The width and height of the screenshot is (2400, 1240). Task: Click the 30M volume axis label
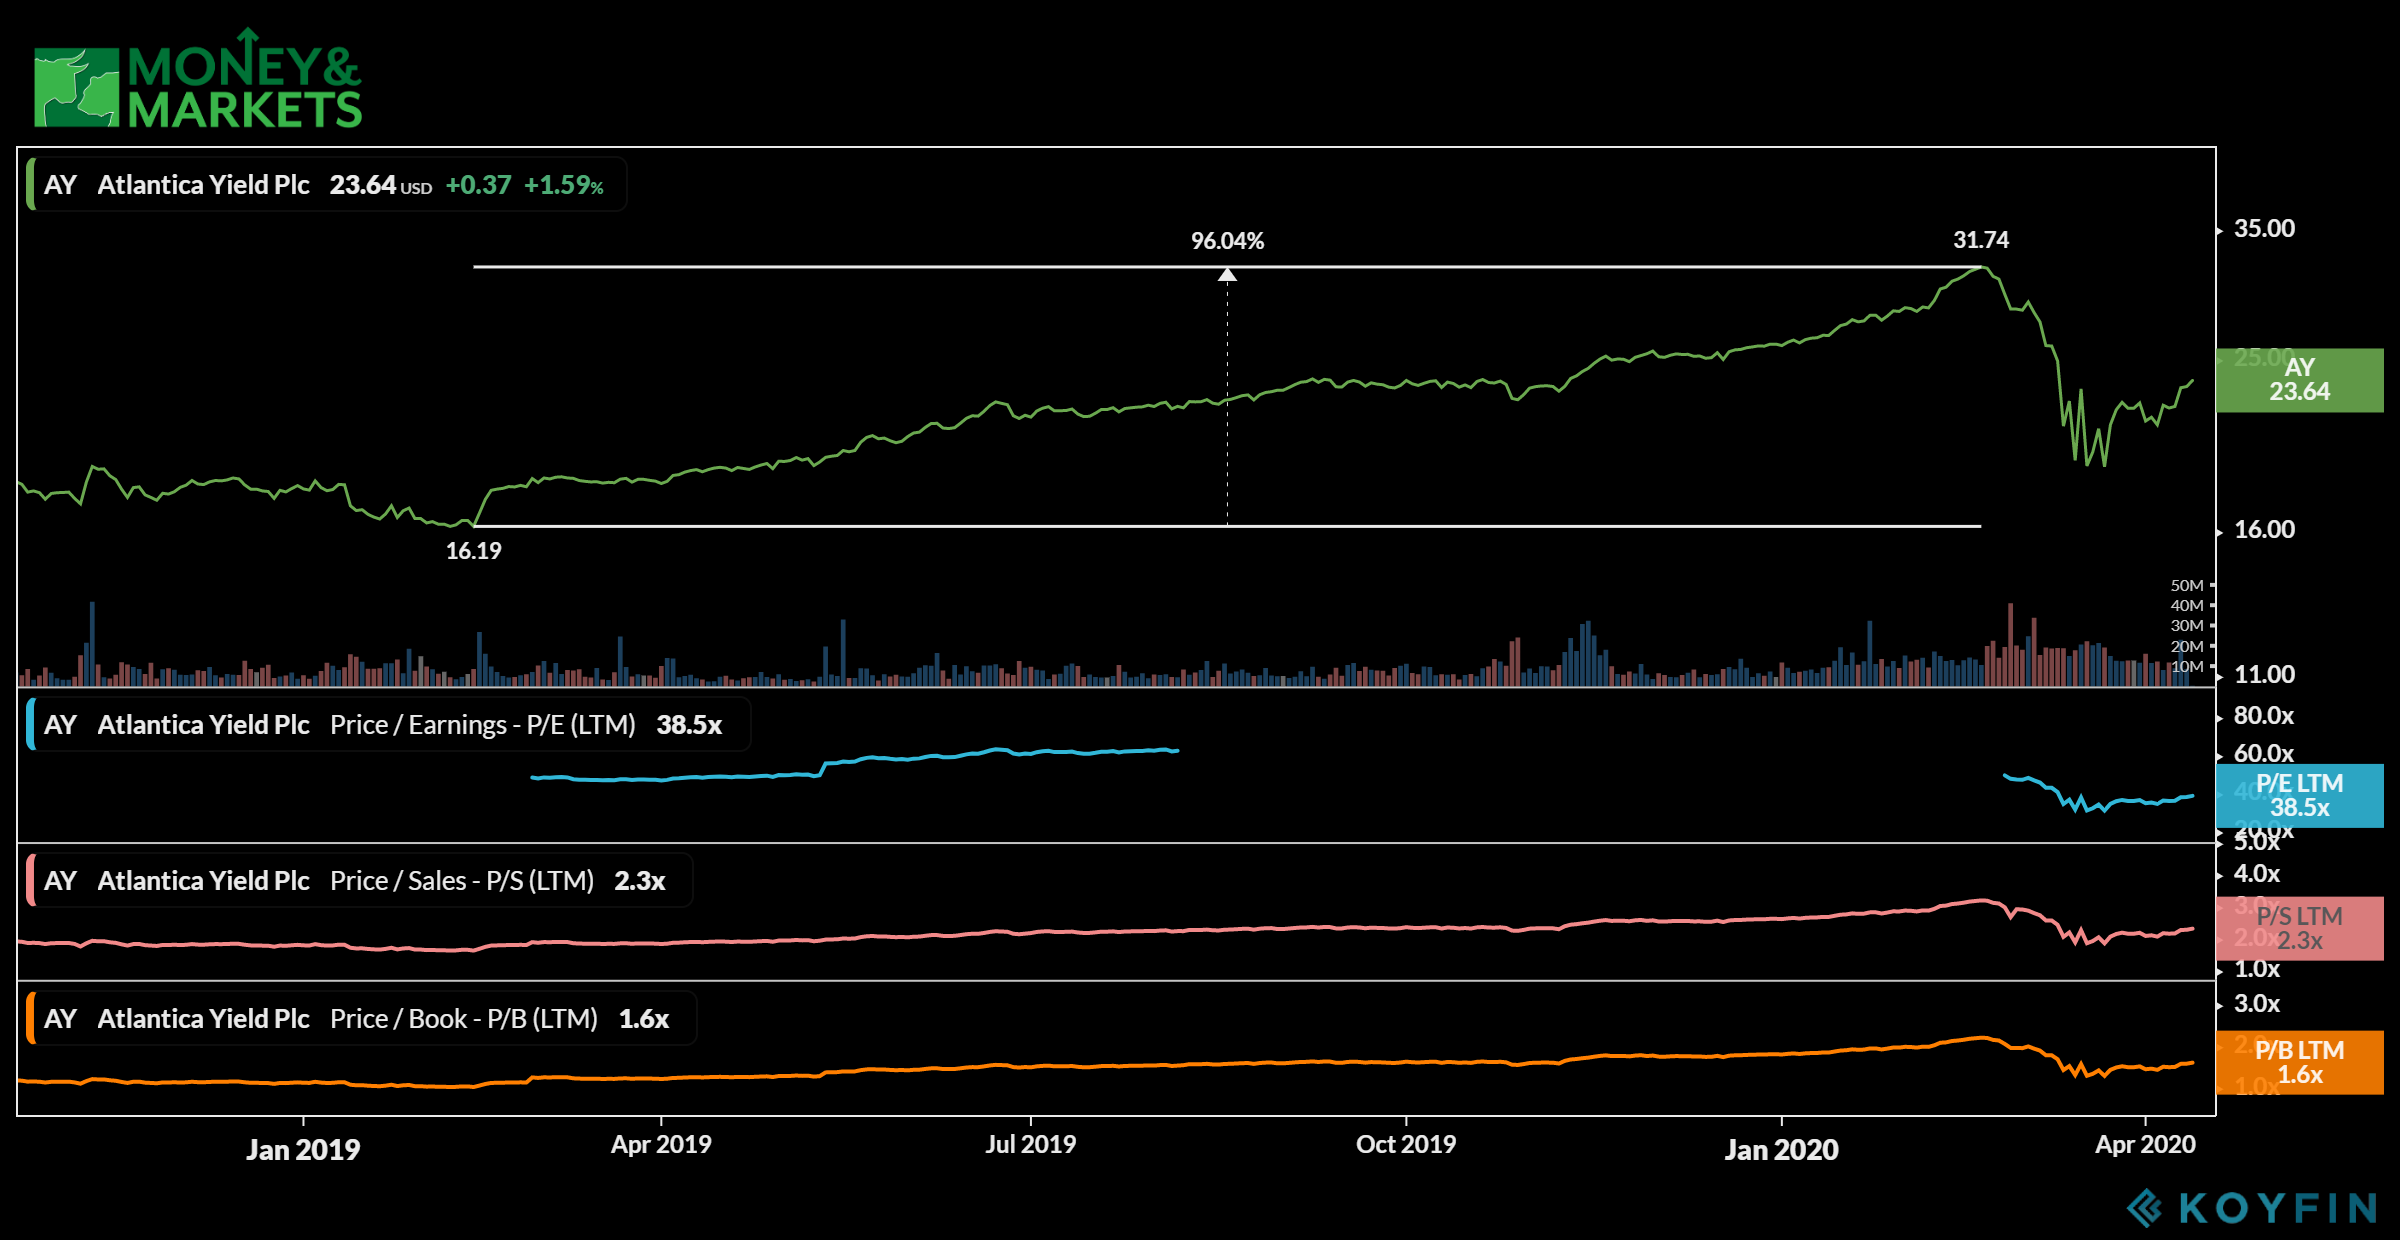coord(2187,626)
